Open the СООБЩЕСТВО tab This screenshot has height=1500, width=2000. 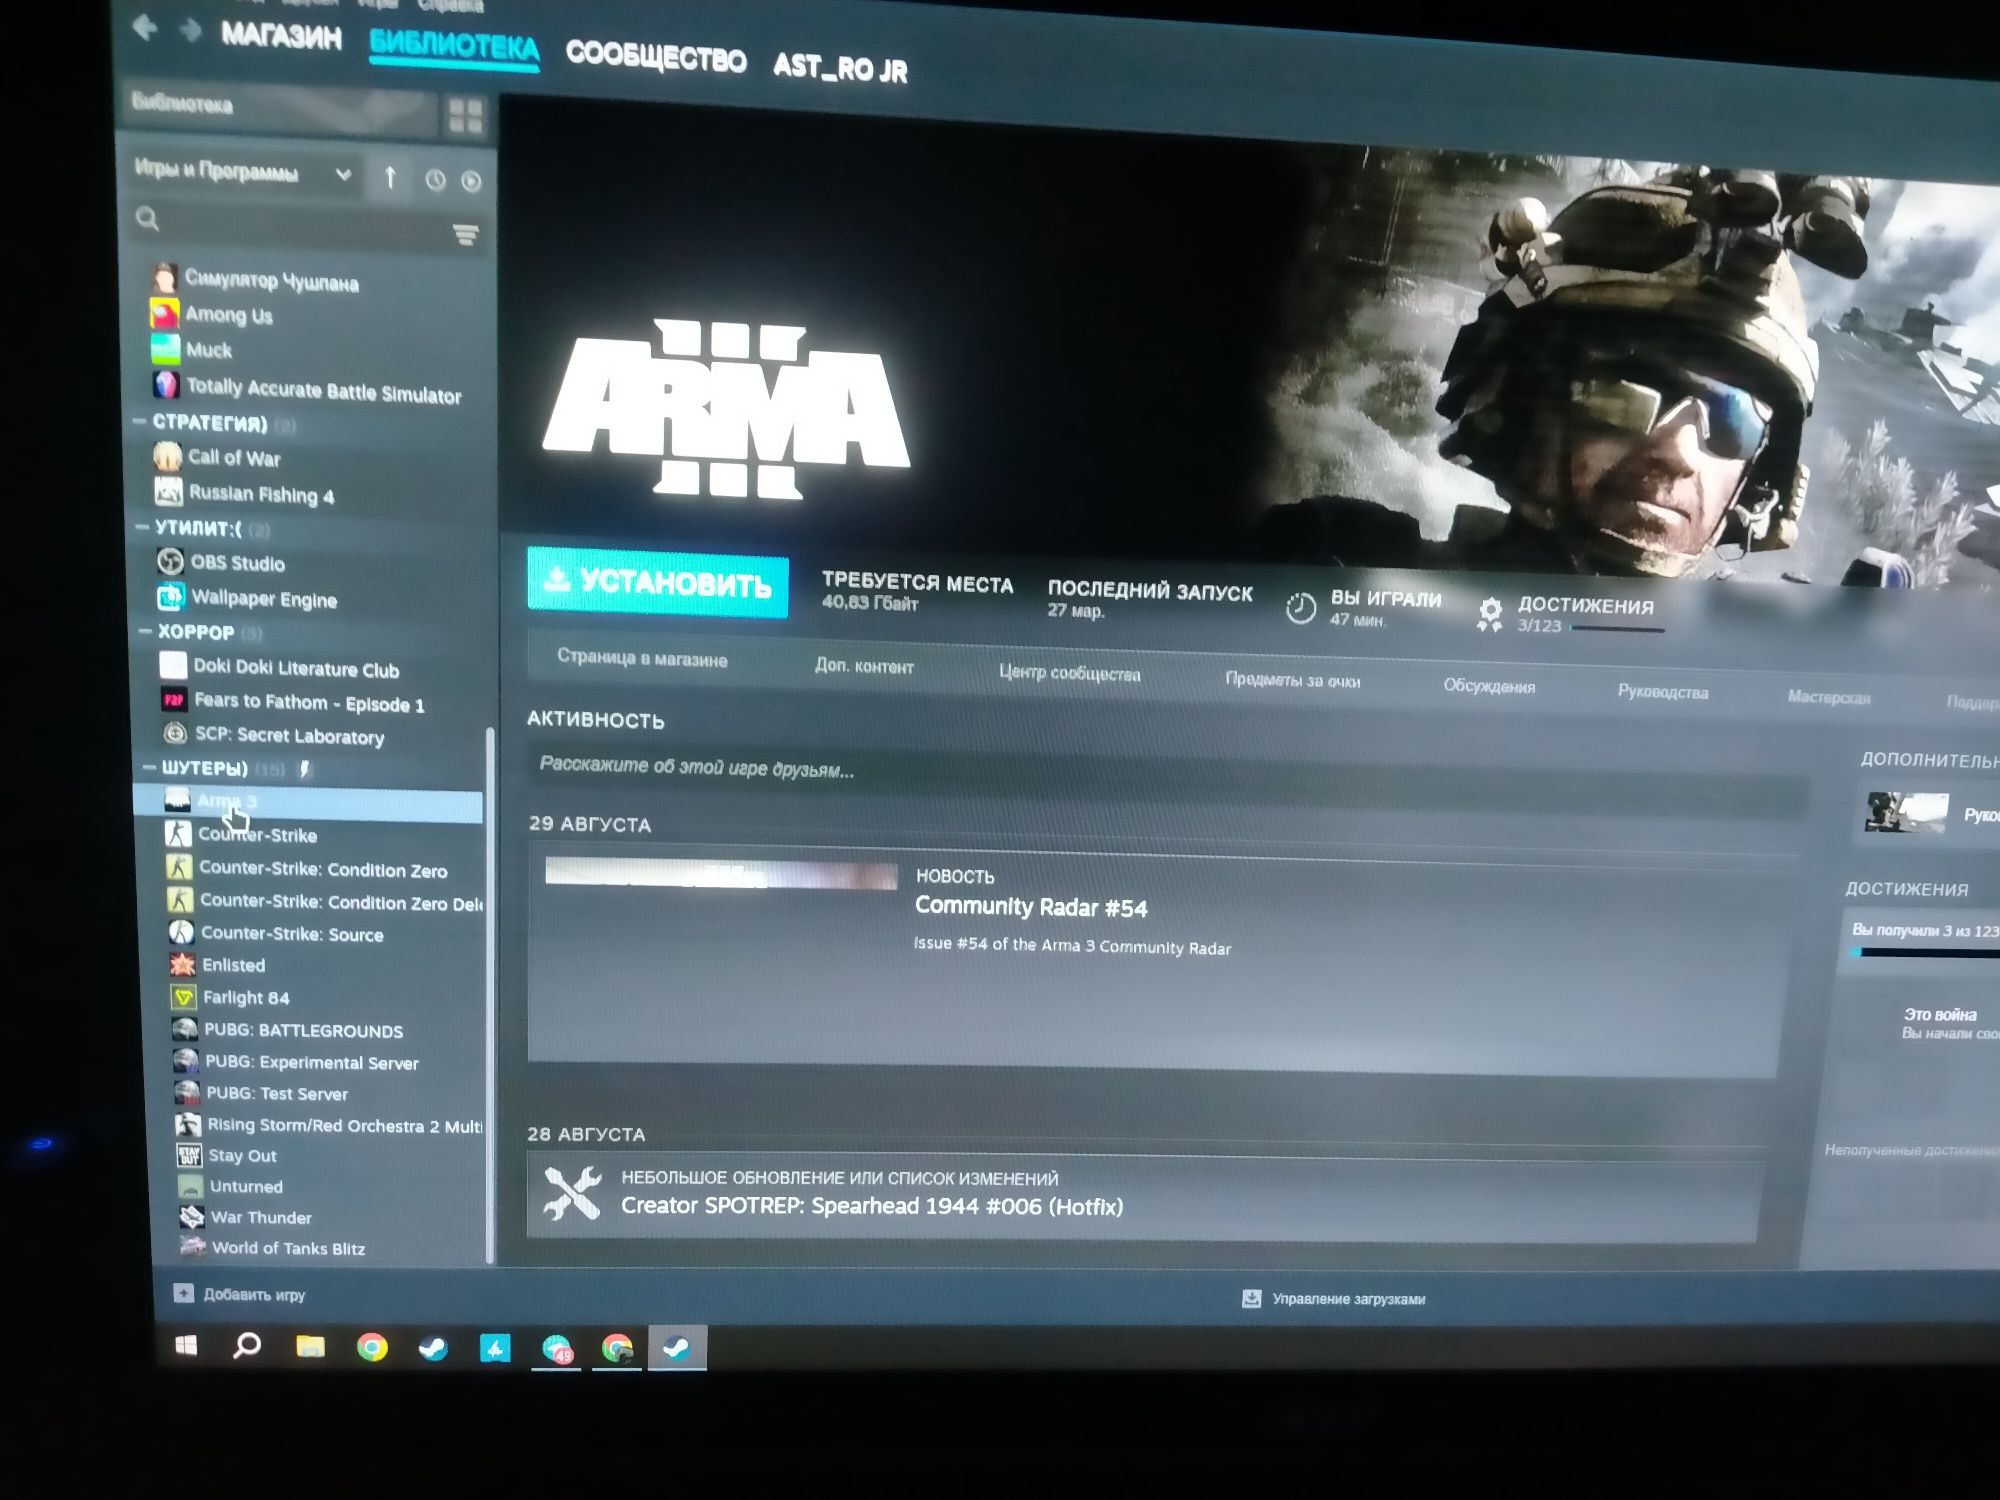pyautogui.click(x=656, y=57)
